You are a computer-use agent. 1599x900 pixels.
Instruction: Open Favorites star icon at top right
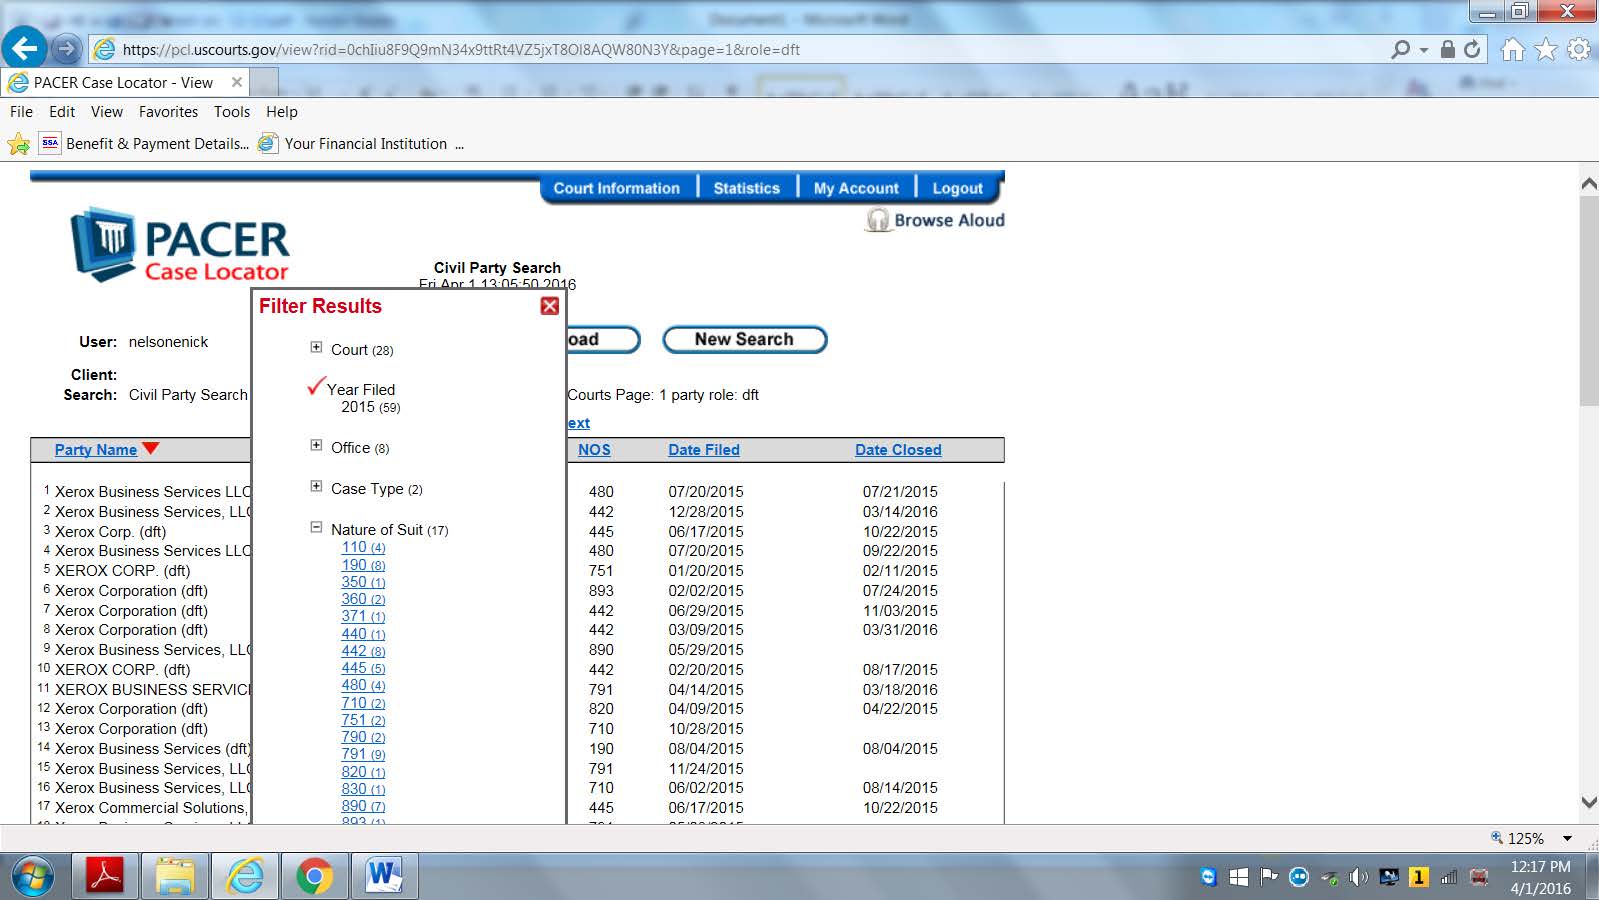1546,49
